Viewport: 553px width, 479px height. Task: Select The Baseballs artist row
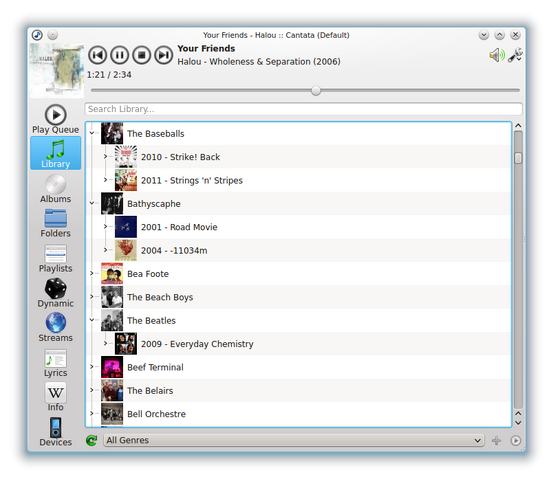pyautogui.click(x=299, y=133)
